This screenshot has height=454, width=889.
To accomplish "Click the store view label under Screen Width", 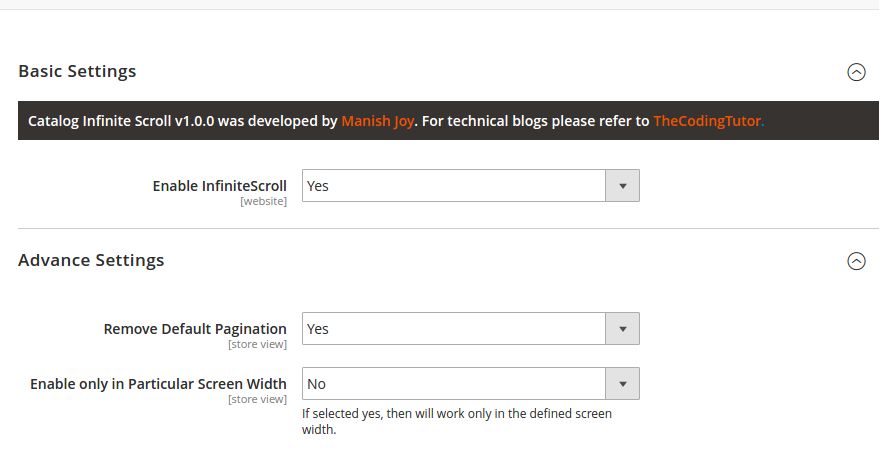I will pos(257,400).
